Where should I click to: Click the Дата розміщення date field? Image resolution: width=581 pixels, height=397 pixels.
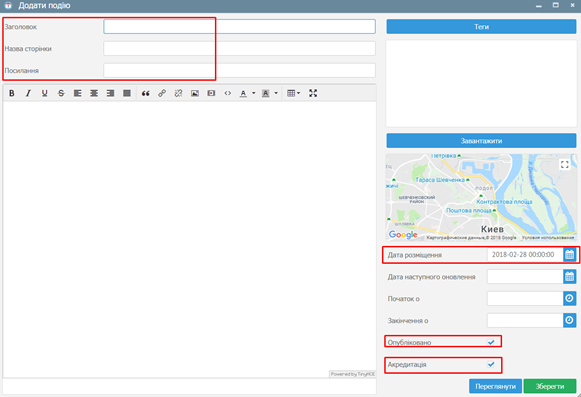pos(525,255)
